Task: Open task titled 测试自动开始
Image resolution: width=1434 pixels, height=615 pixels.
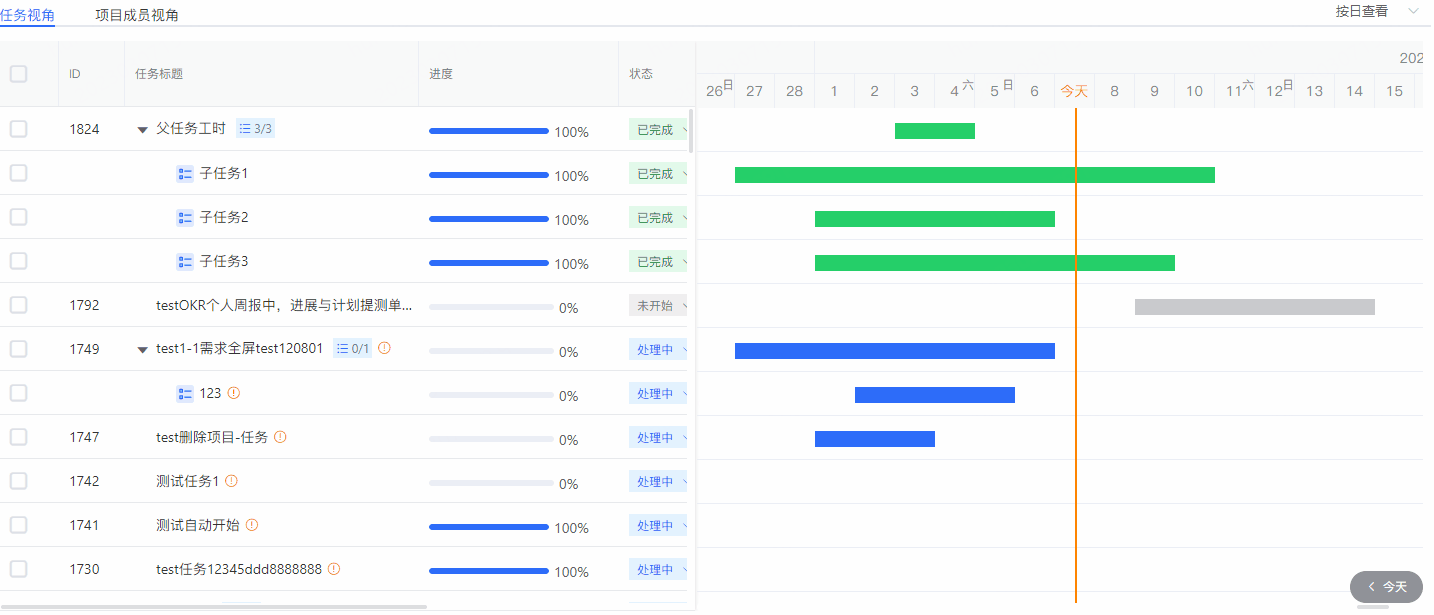Action: (x=198, y=525)
